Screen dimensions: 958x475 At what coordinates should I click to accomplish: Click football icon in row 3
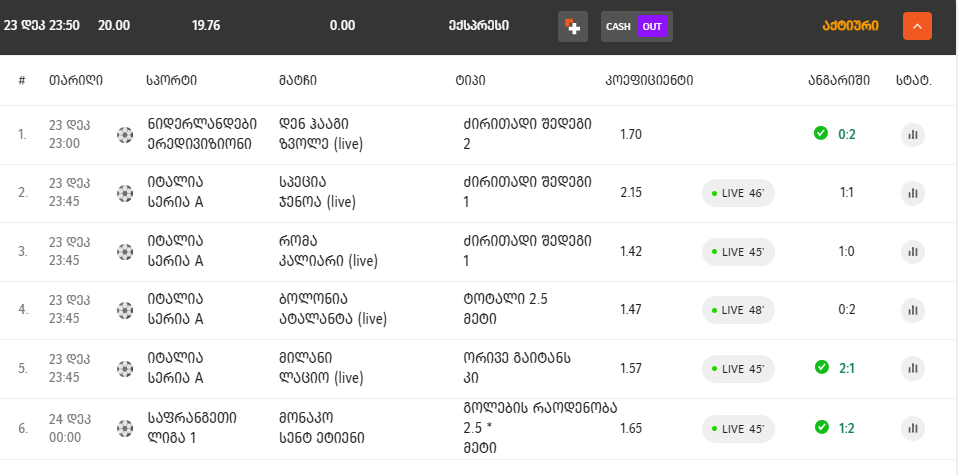point(125,252)
